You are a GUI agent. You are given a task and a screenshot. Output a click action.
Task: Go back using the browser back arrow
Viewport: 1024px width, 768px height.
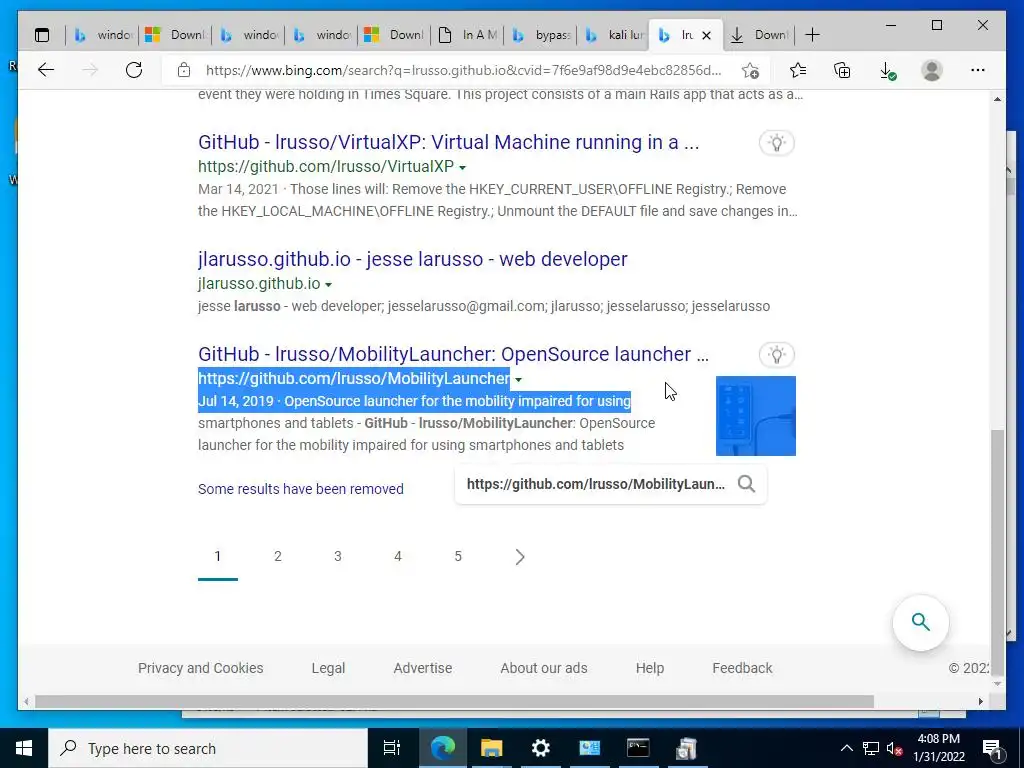tap(46, 70)
